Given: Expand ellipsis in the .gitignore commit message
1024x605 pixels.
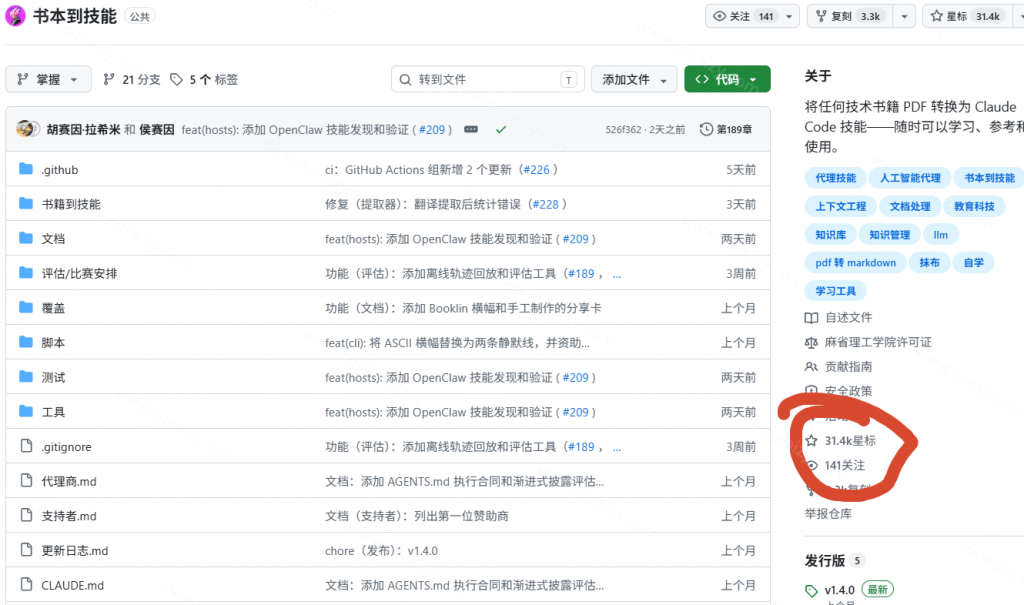Looking at the screenshot, I should pyautogui.click(x=616, y=448).
